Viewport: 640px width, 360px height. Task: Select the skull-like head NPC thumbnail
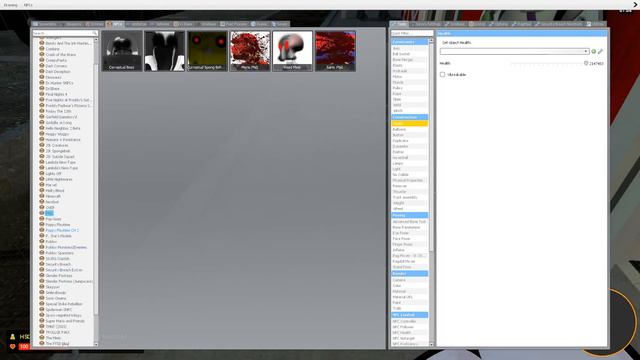(292, 51)
